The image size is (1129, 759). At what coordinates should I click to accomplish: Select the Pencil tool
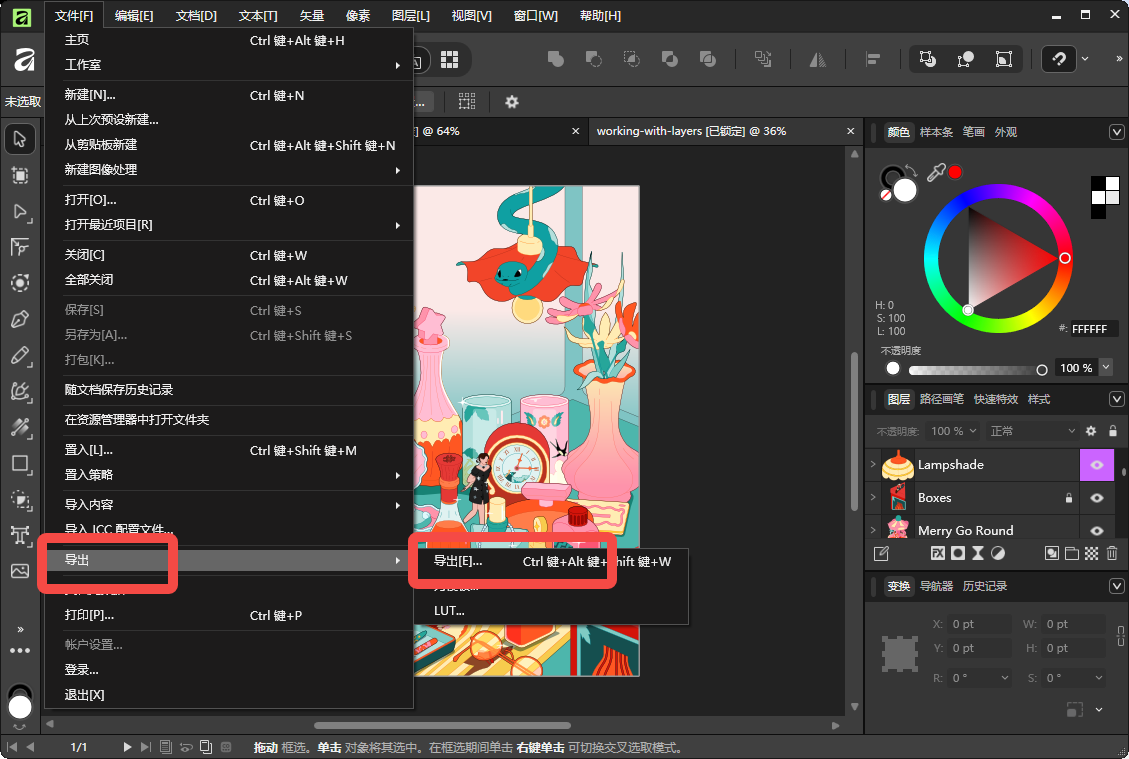(20, 355)
